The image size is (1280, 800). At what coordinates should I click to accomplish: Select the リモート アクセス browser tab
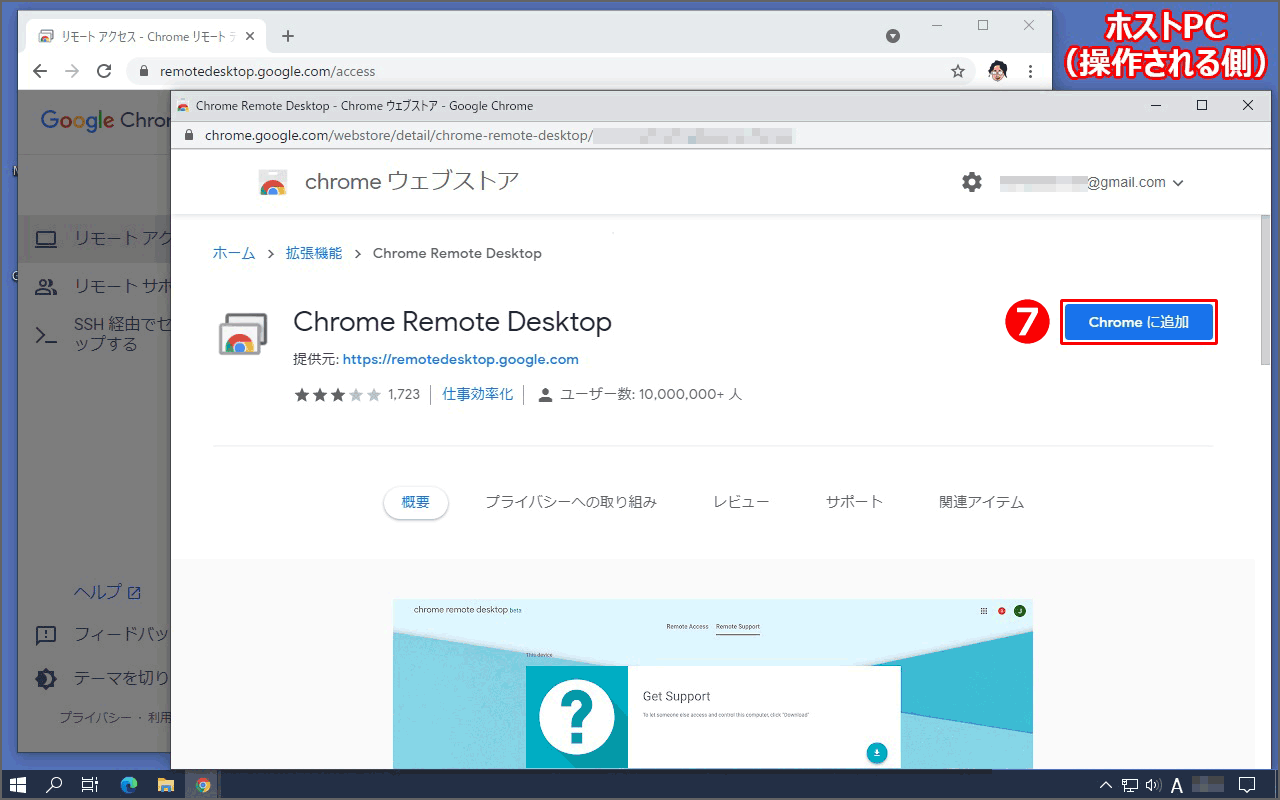point(148,36)
